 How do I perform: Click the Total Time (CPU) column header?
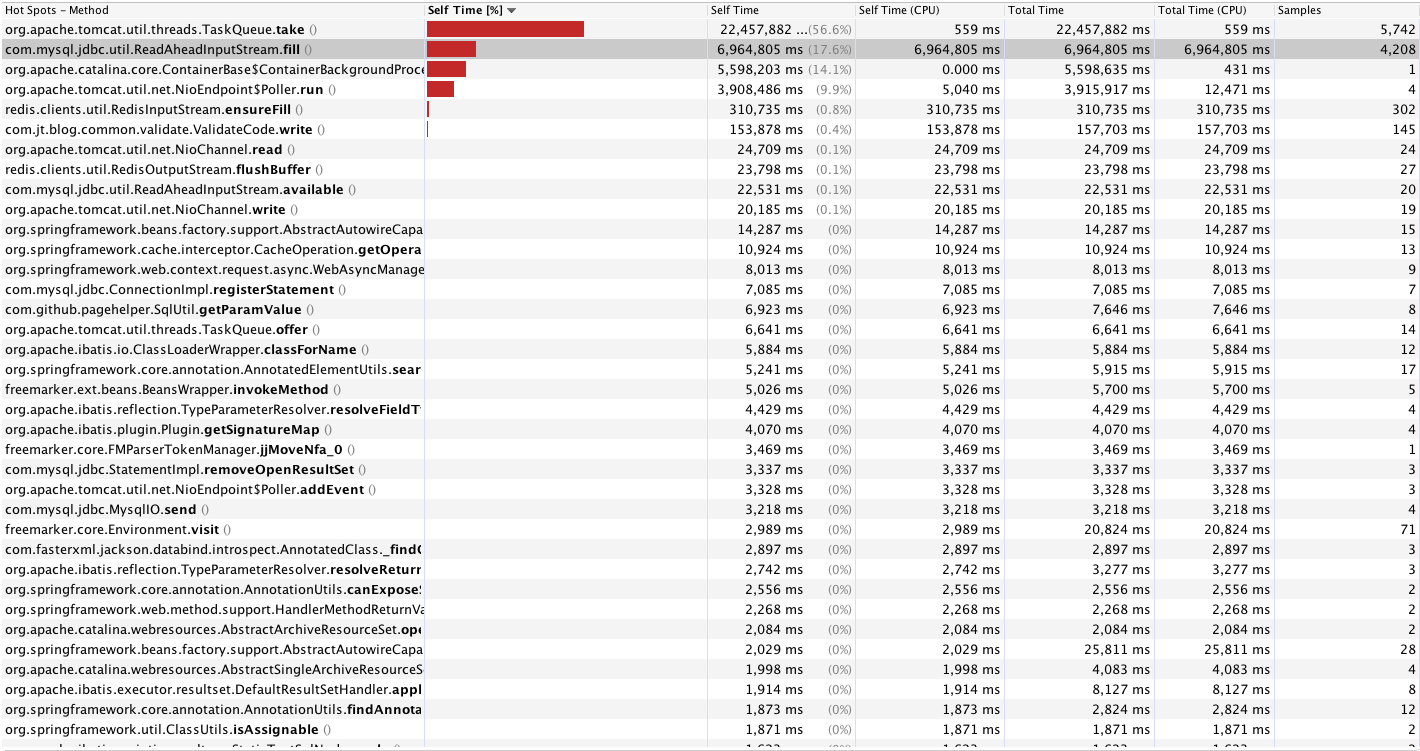(x=1215, y=10)
